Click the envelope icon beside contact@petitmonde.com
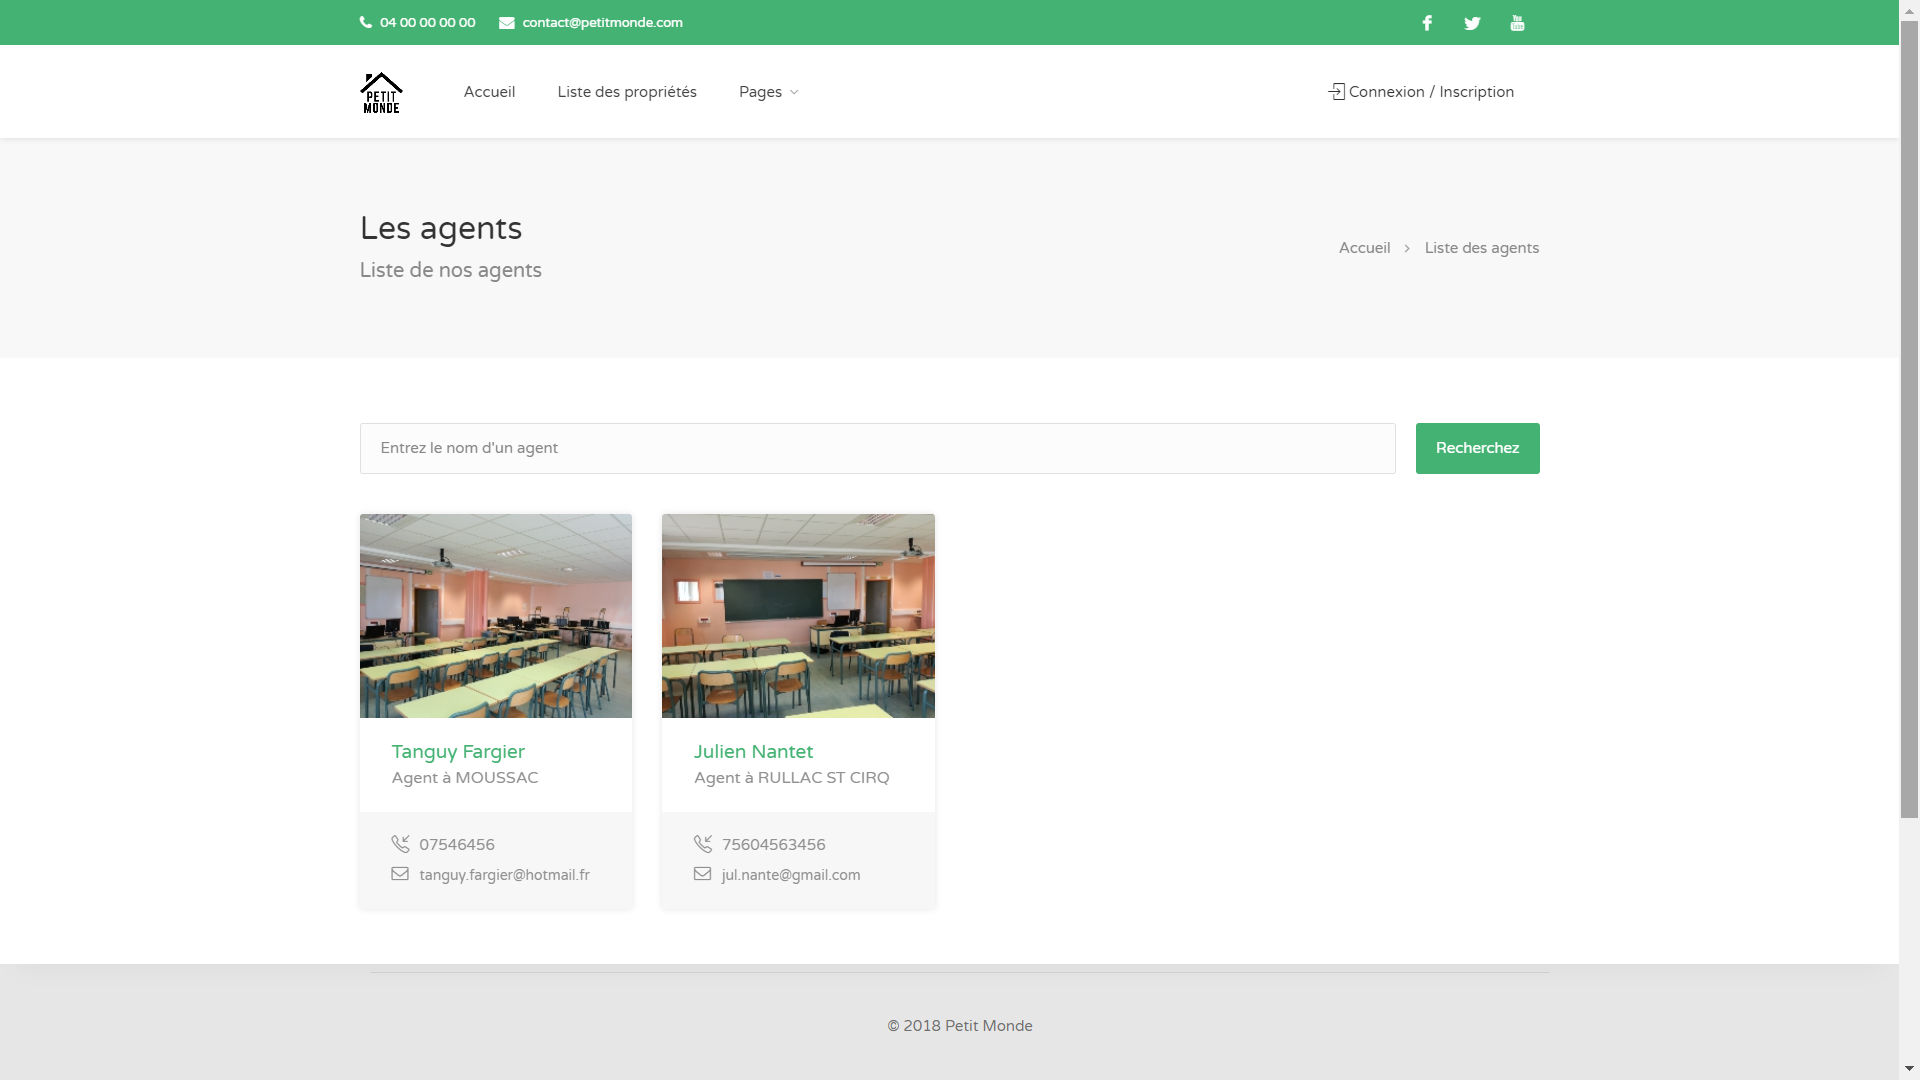This screenshot has height=1080, width=1920. (507, 23)
